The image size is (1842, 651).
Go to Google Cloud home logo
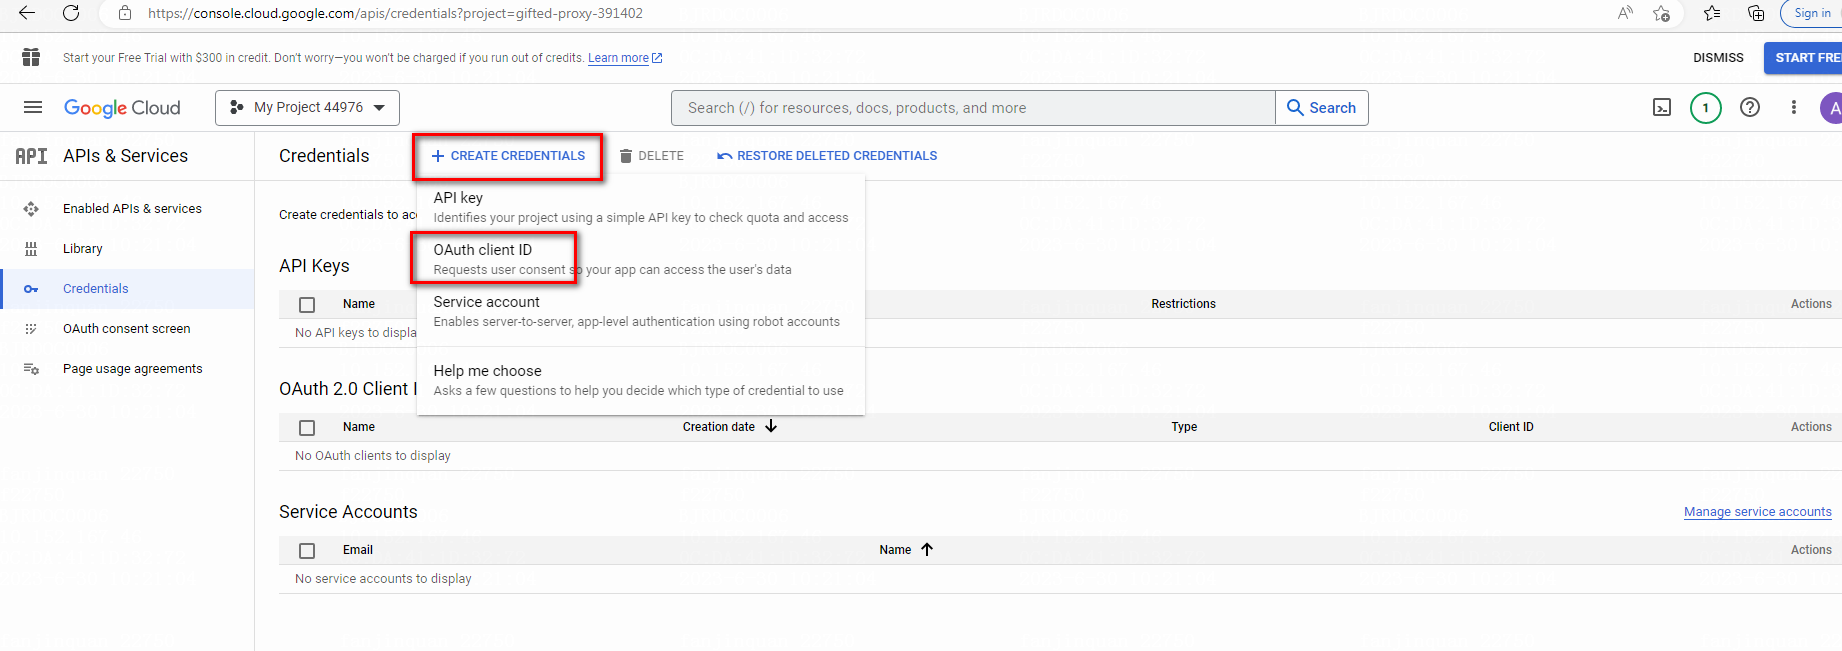(x=122, y=108)
